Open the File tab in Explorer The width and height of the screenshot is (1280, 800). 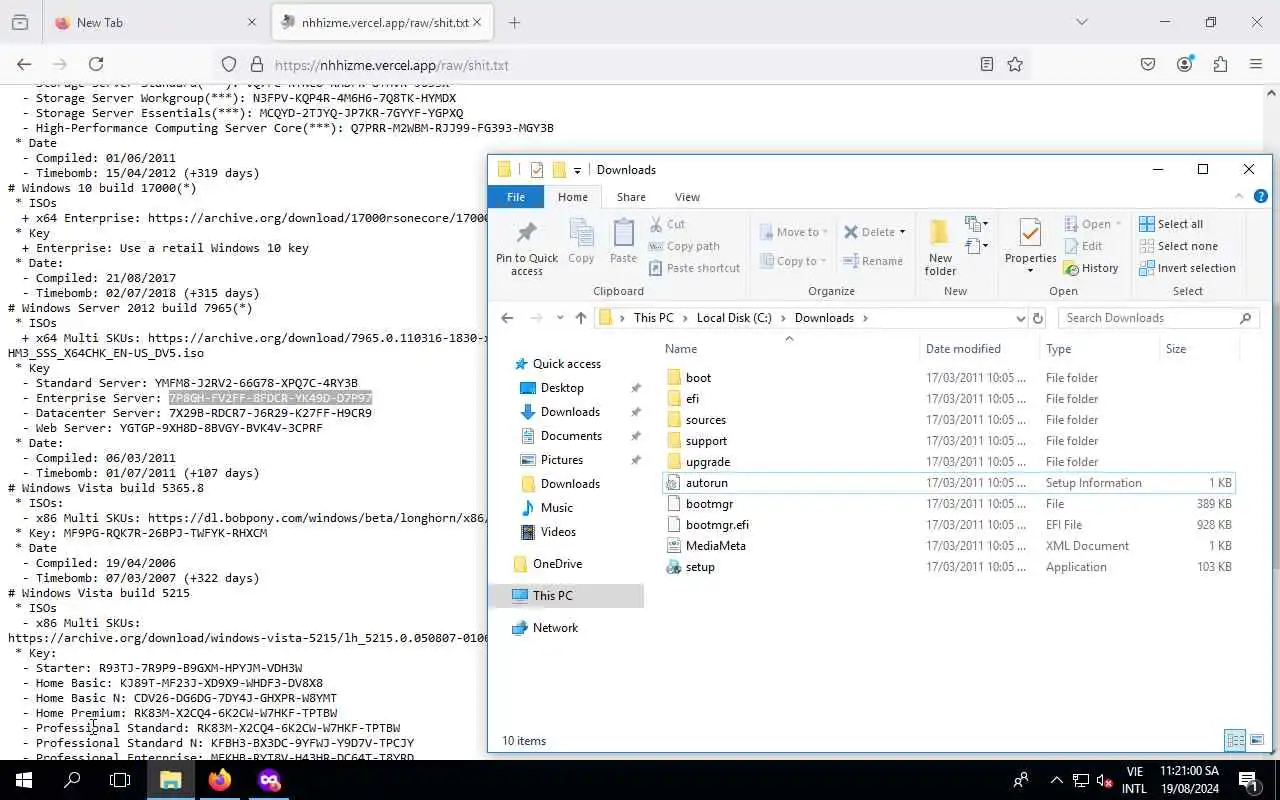516,197
